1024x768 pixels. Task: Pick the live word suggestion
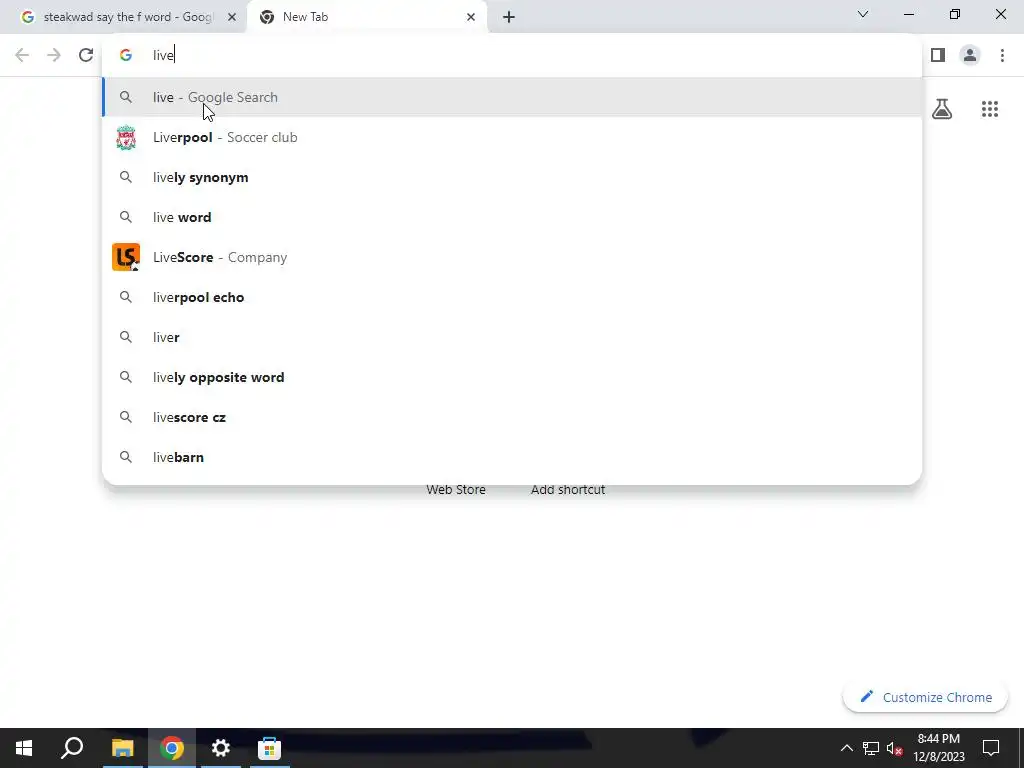(x=512, y=217)
